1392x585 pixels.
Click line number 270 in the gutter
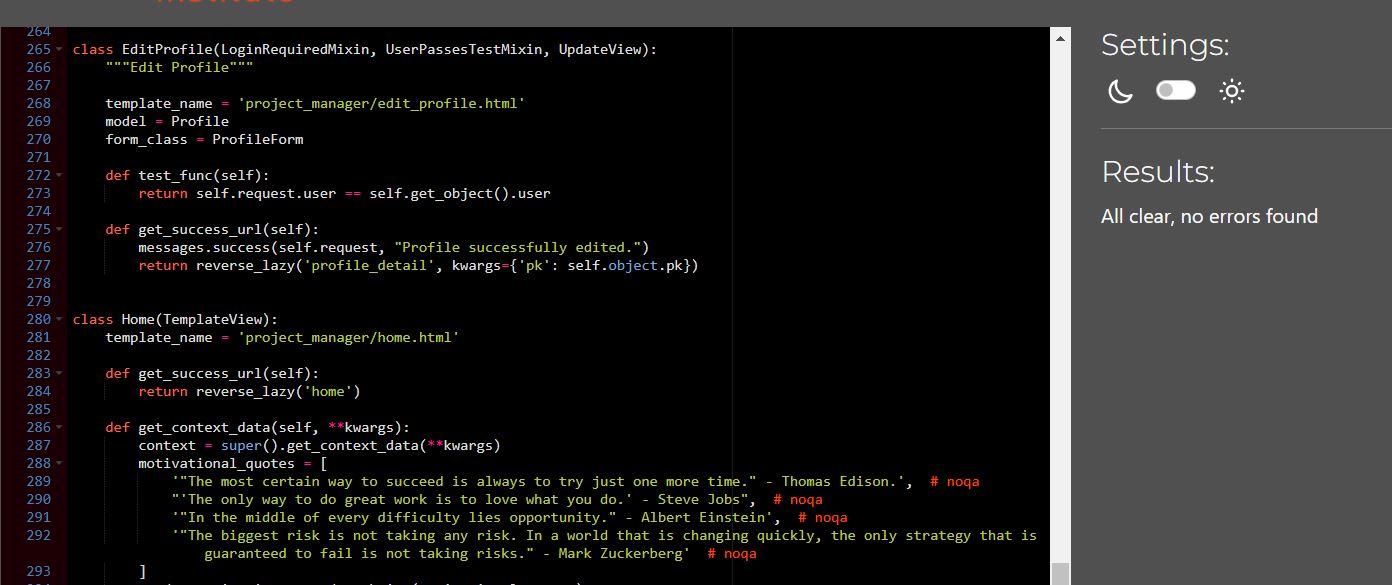click(x=38, y=139)
